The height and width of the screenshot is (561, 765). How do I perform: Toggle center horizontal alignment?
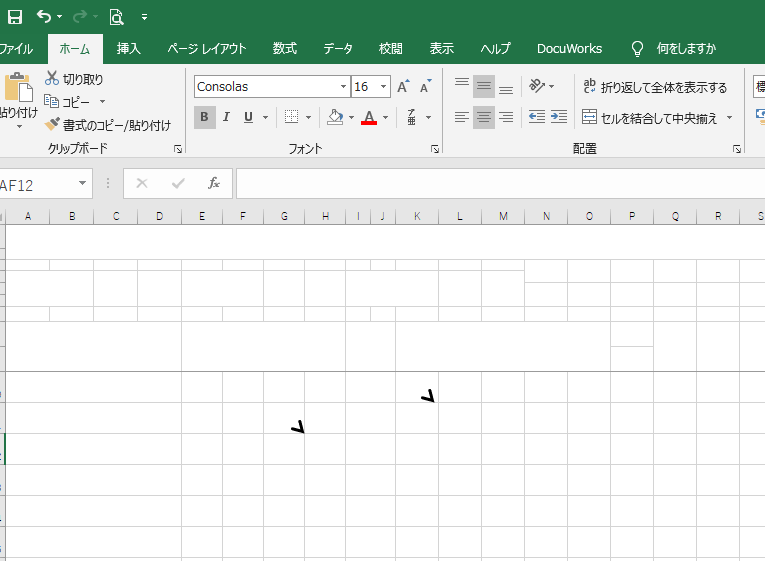tap(484, 117)
